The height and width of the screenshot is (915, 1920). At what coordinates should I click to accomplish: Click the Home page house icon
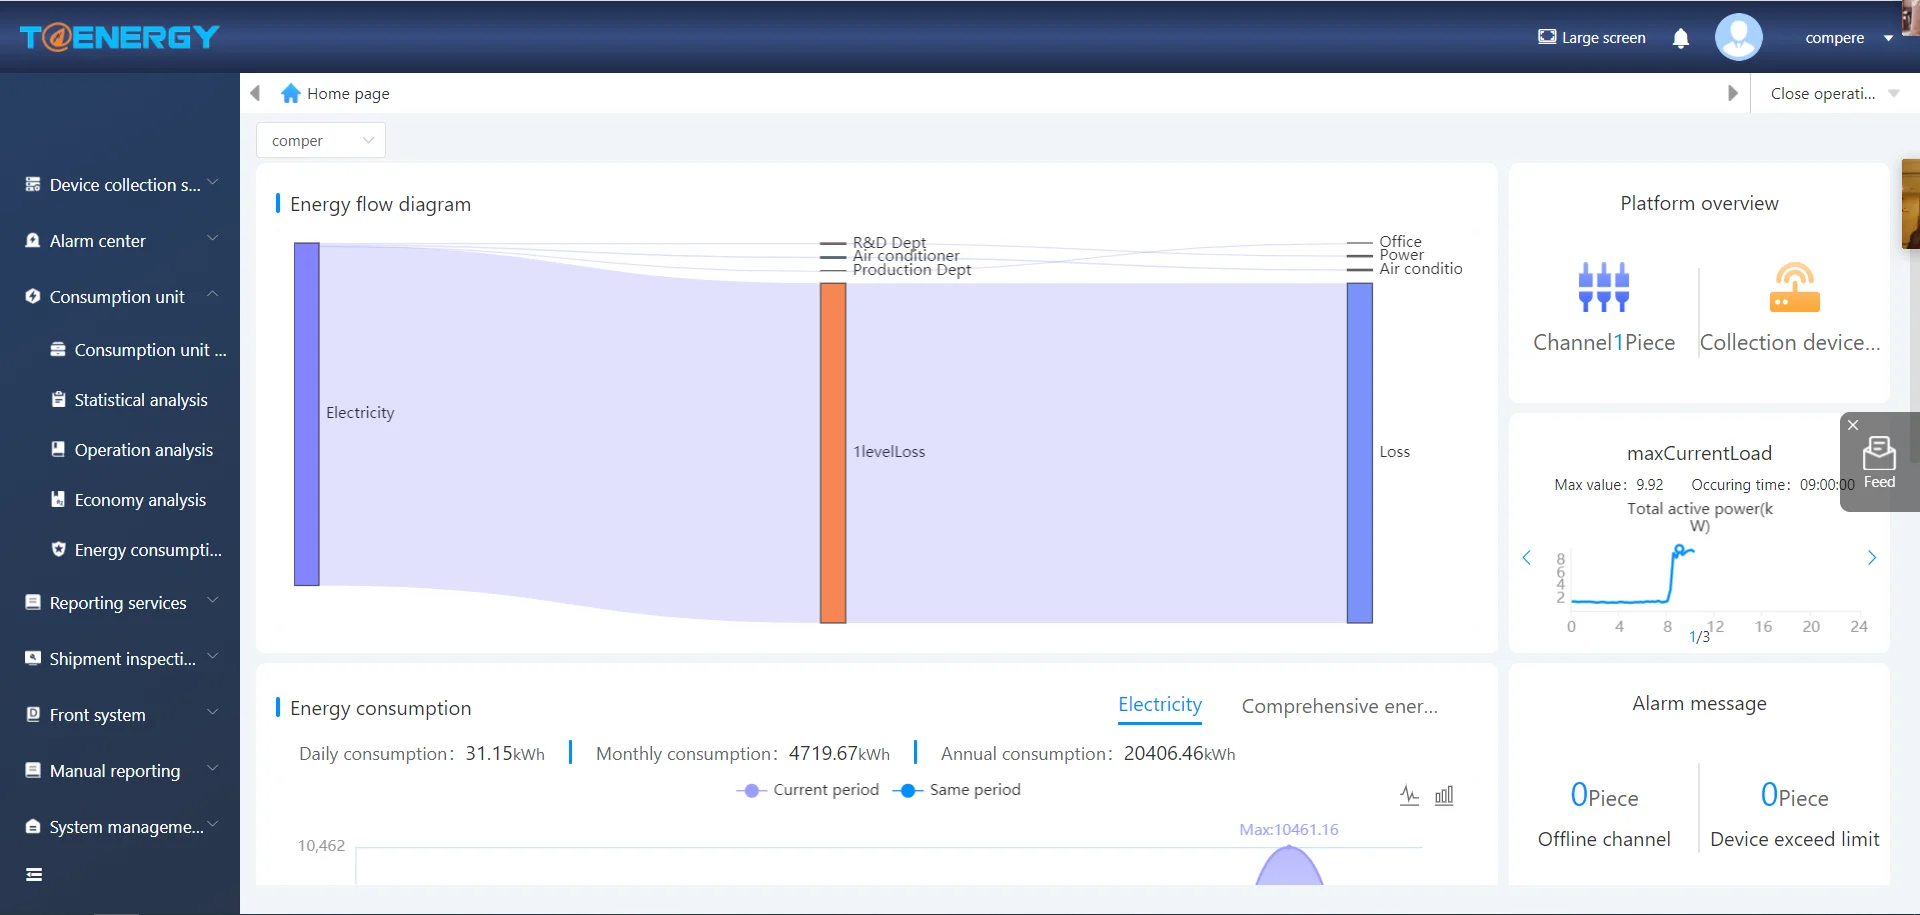(291, 93)
